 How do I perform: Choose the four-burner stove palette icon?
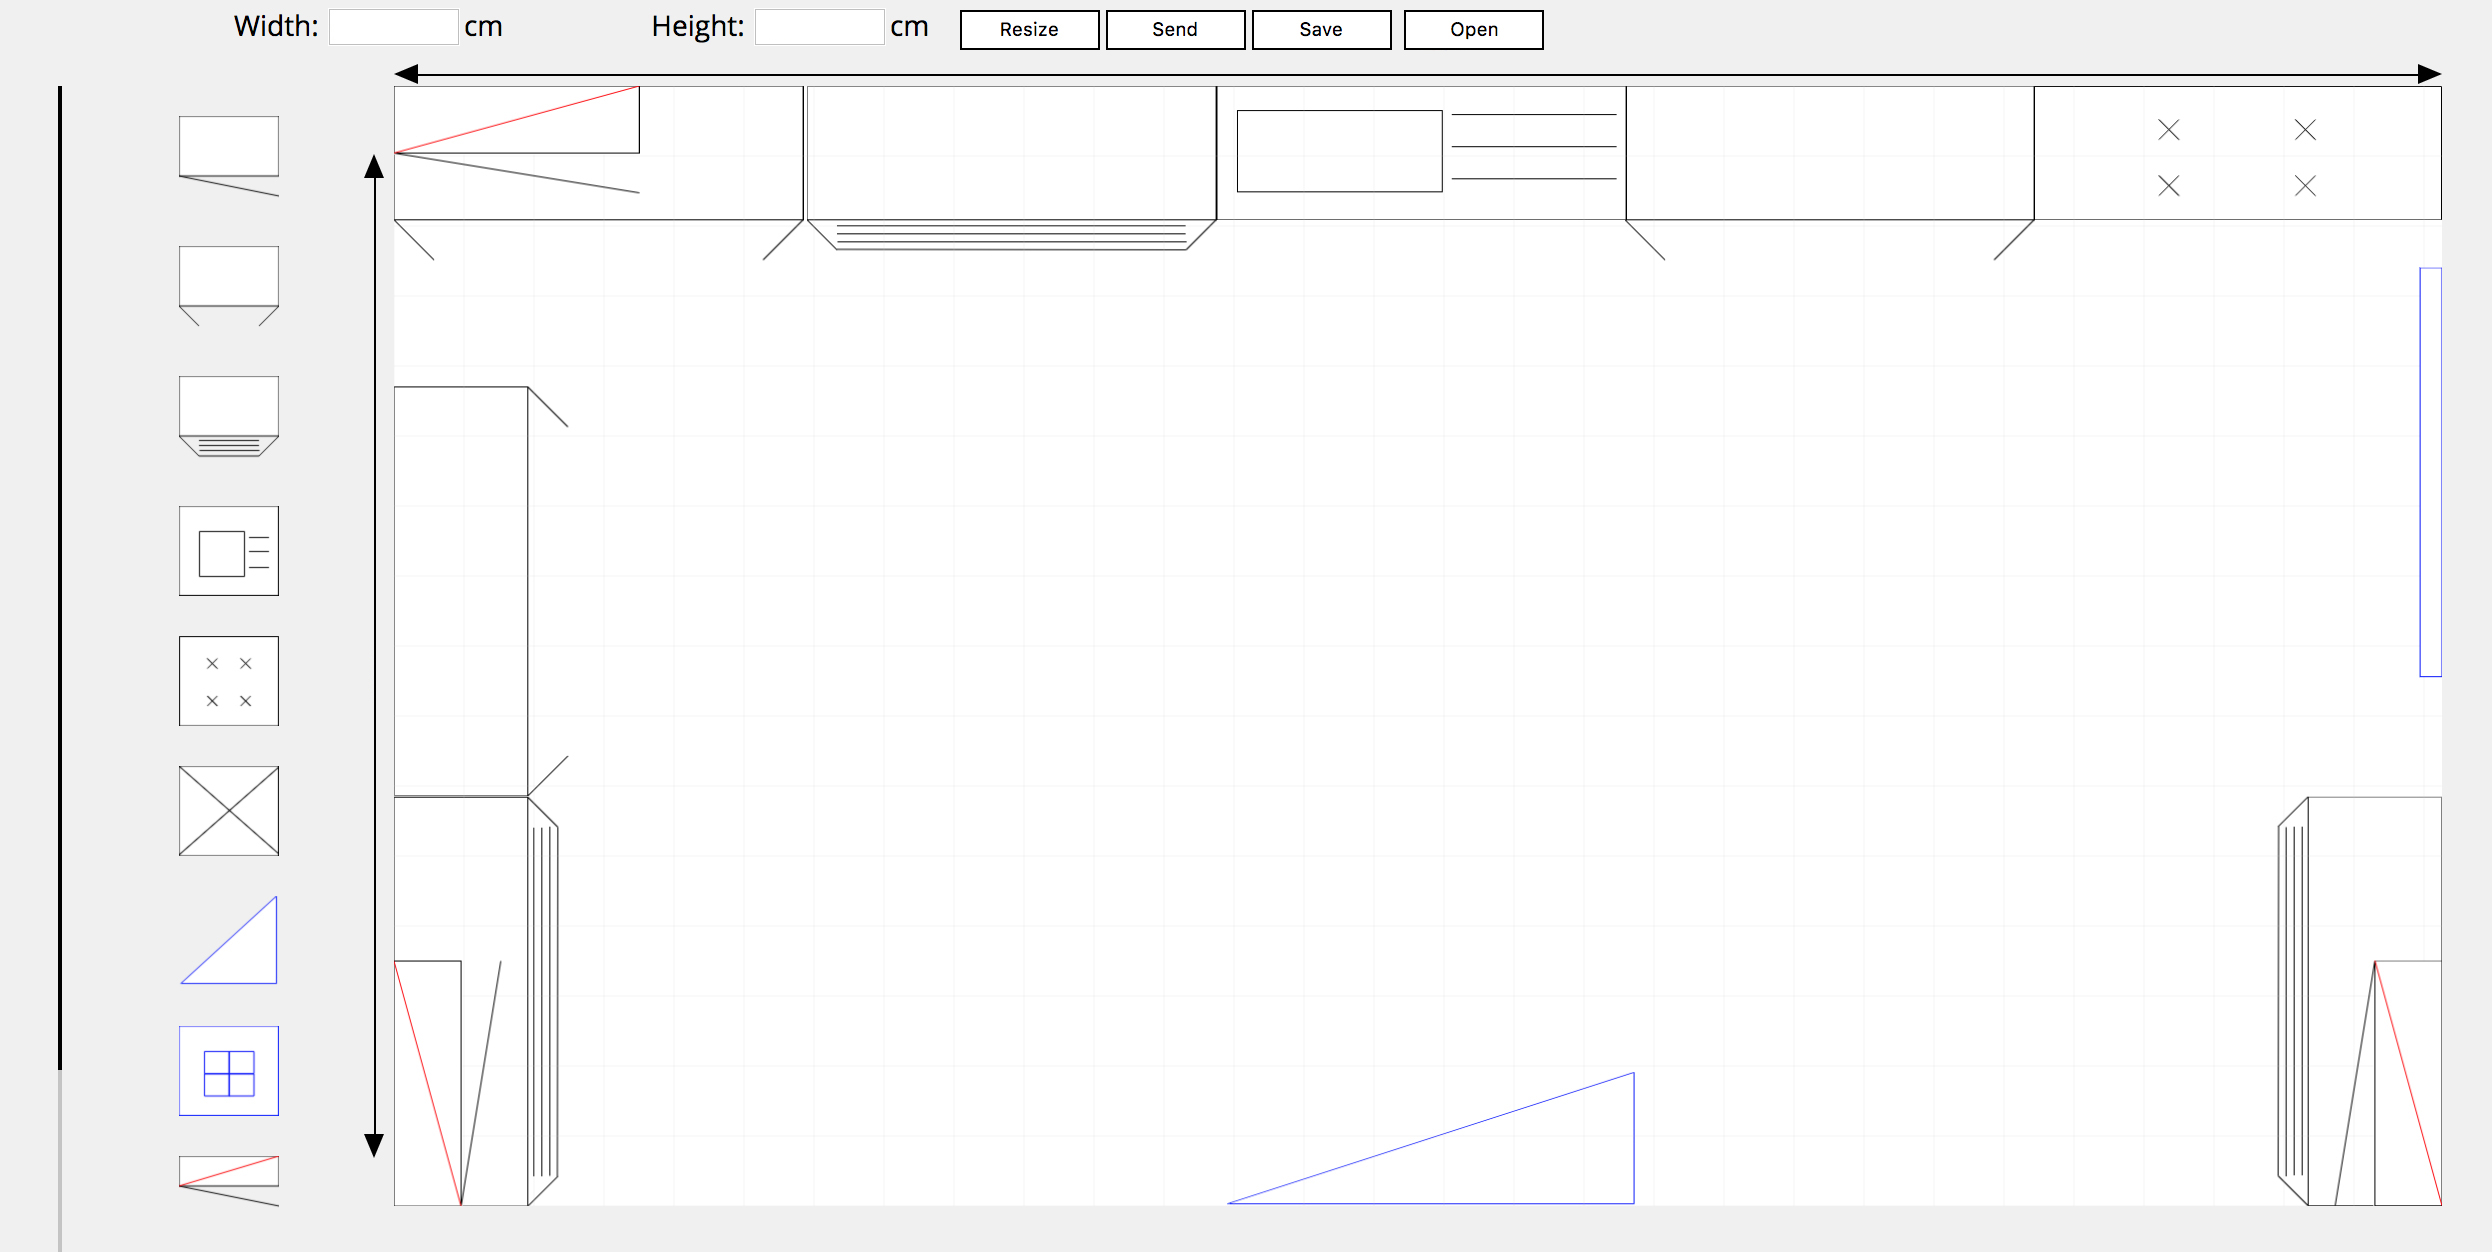click(x=229, y=681)
